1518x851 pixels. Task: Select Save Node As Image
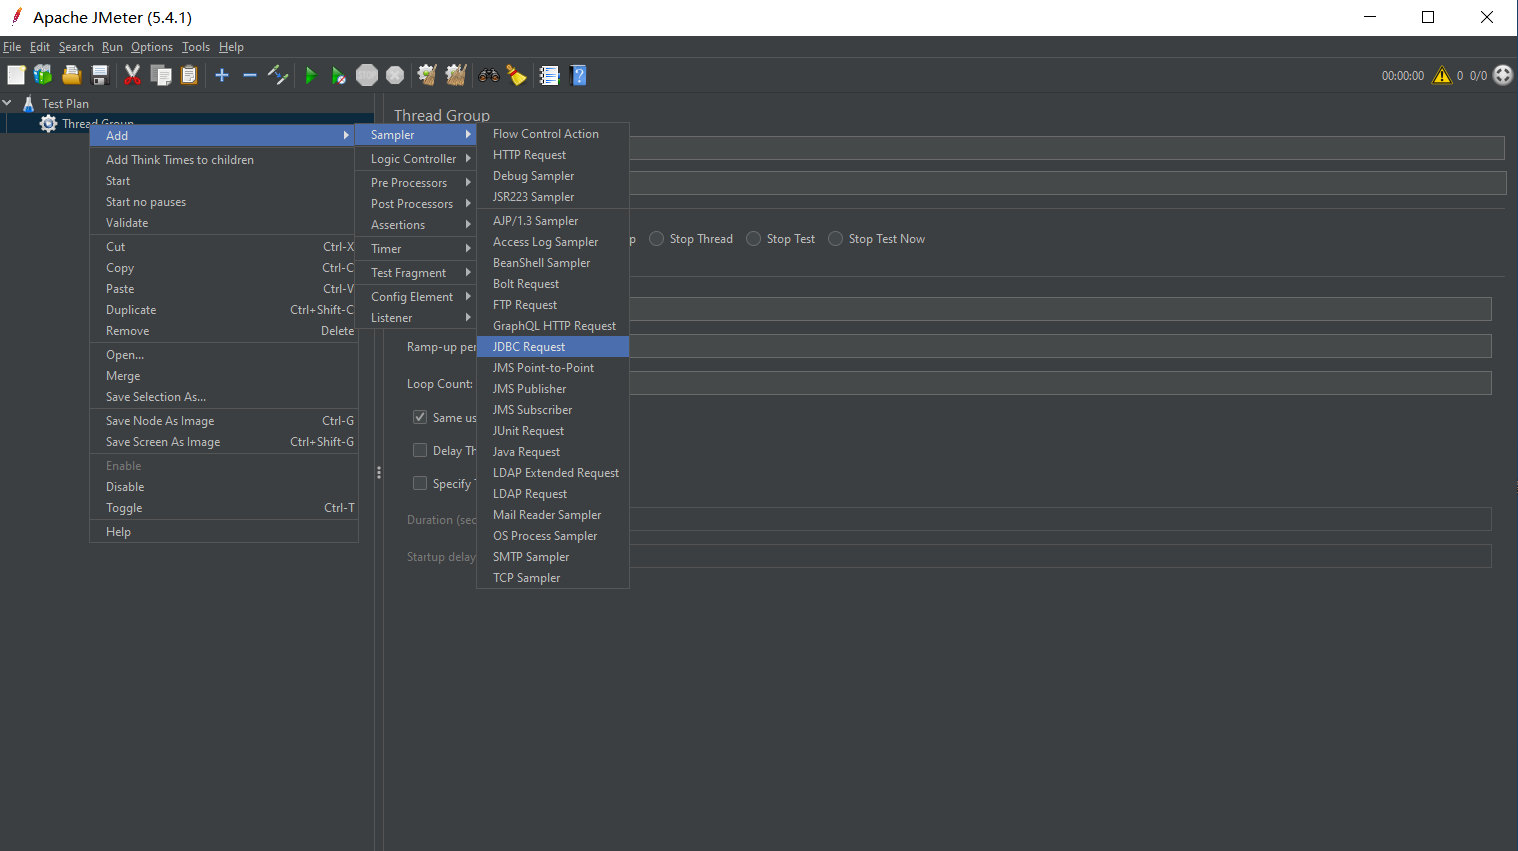click(224, 420)
